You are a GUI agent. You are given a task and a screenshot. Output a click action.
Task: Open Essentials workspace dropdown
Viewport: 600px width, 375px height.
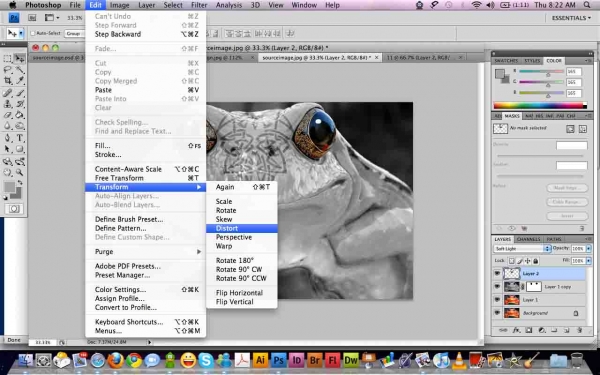tap(571, 18)
